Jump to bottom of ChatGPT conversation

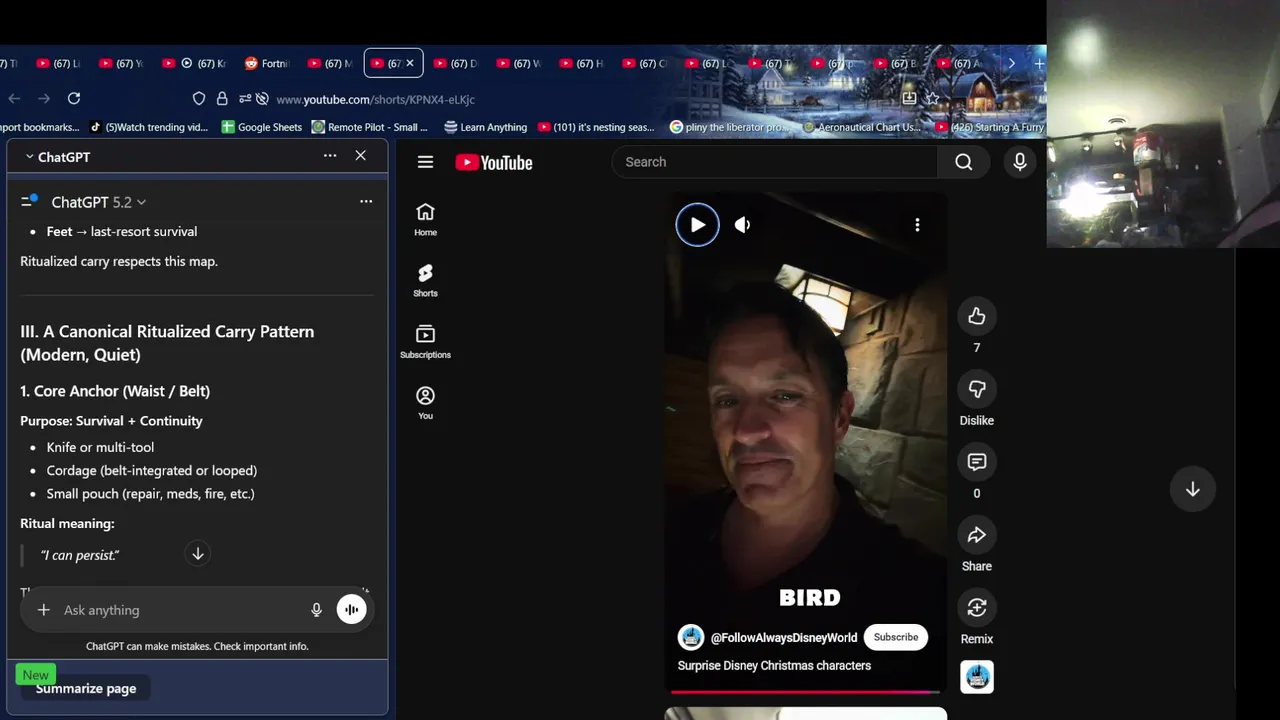point(198,553)
